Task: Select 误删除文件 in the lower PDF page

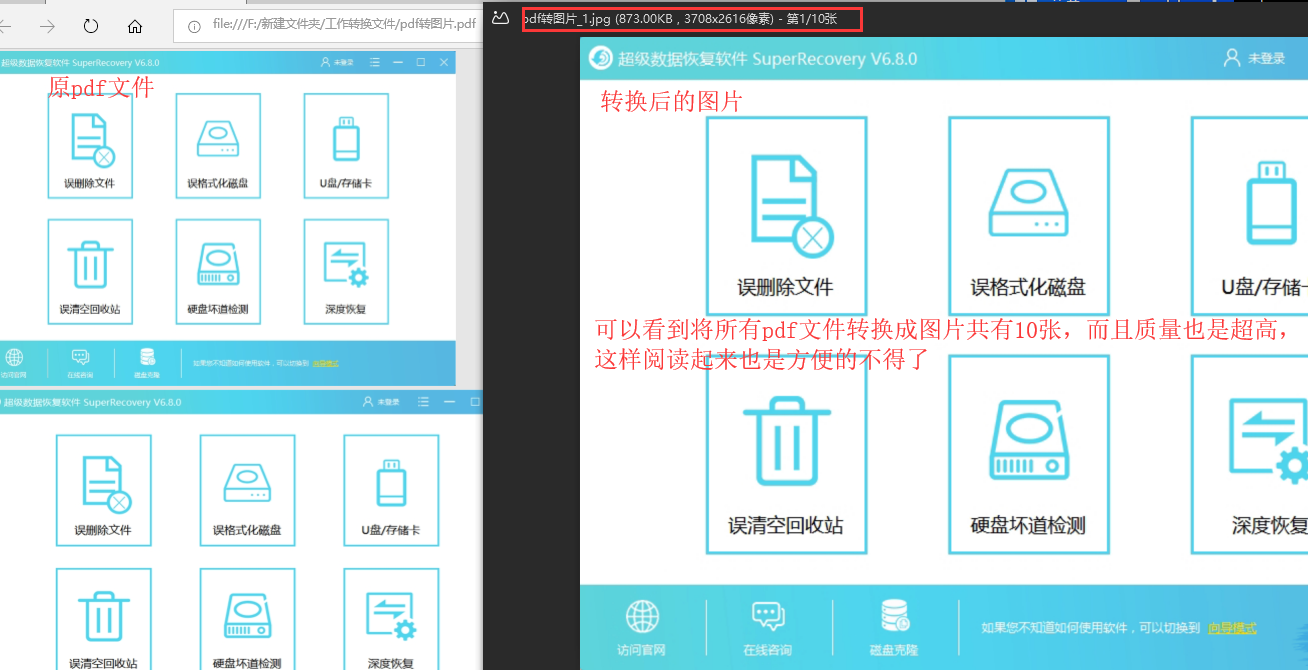Action: 103,490
